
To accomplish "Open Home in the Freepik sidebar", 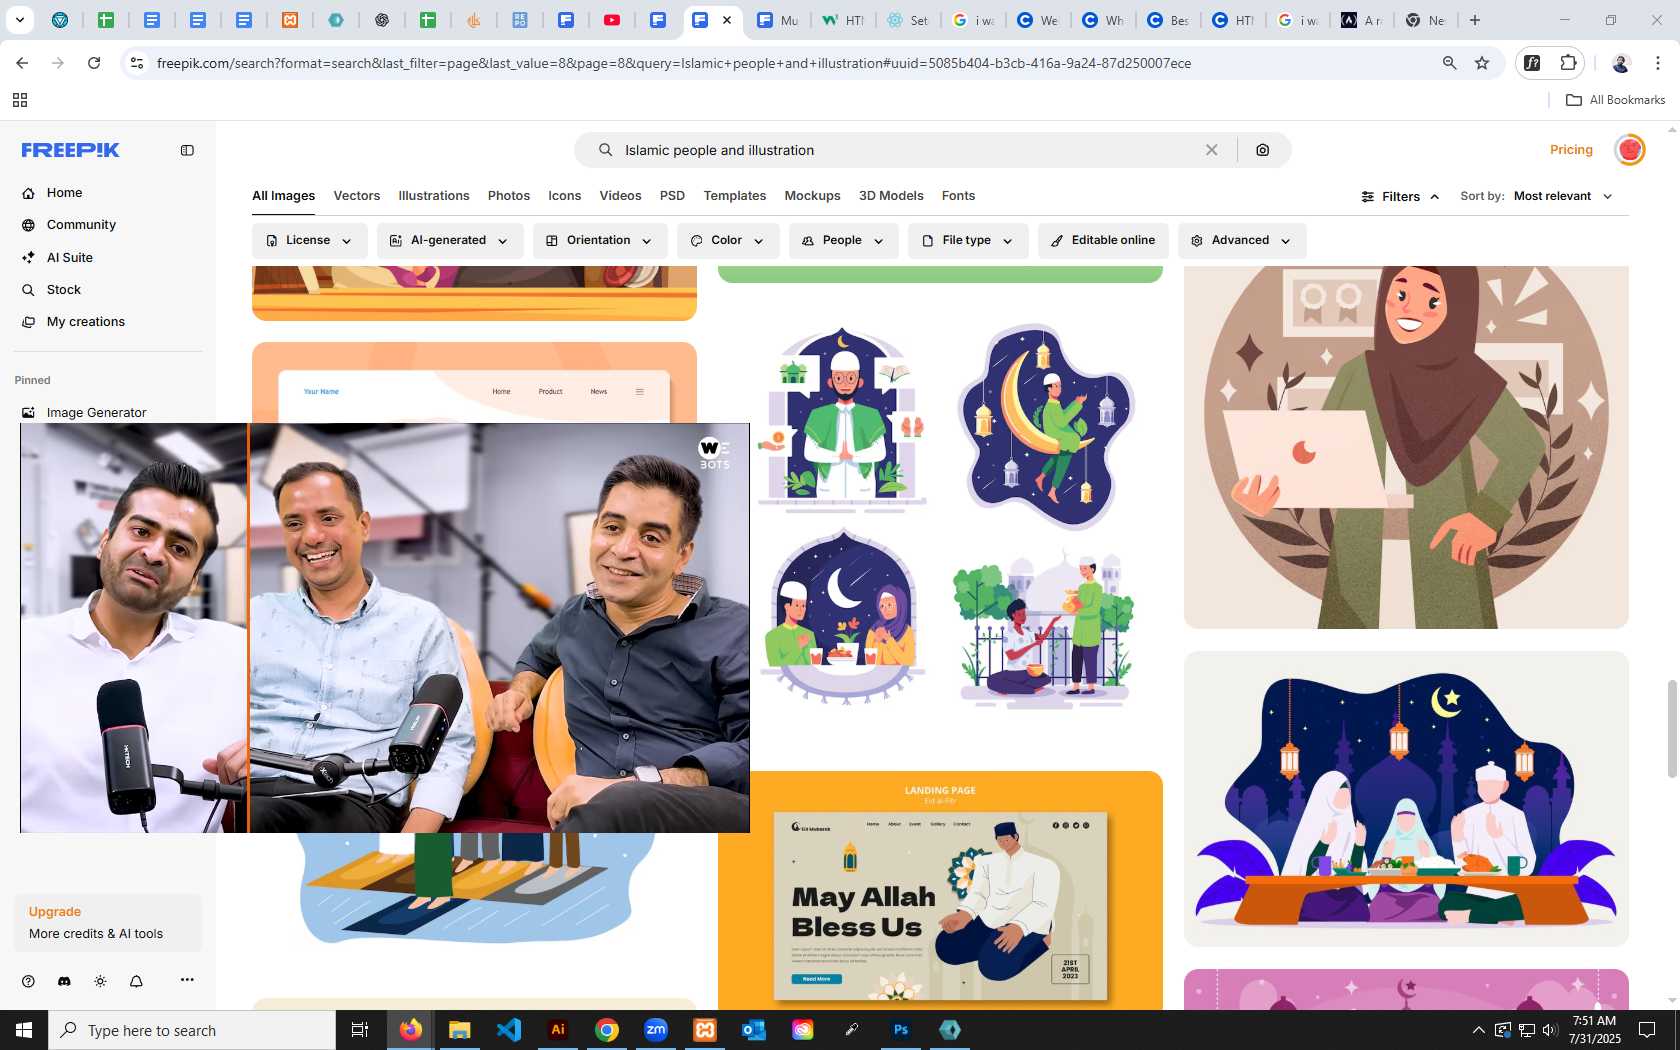I will pos(64,193).
